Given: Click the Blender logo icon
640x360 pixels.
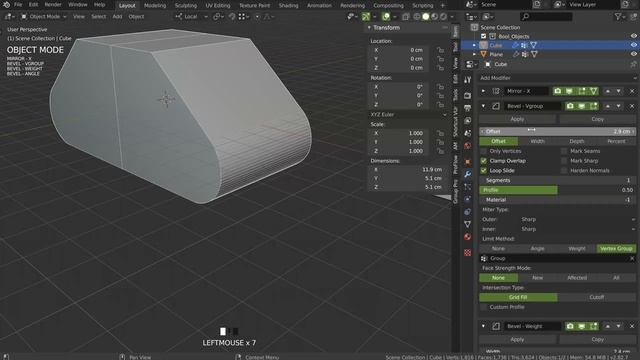Looking at the screenshot, I should pyautogui.click(x=6, y=5).
